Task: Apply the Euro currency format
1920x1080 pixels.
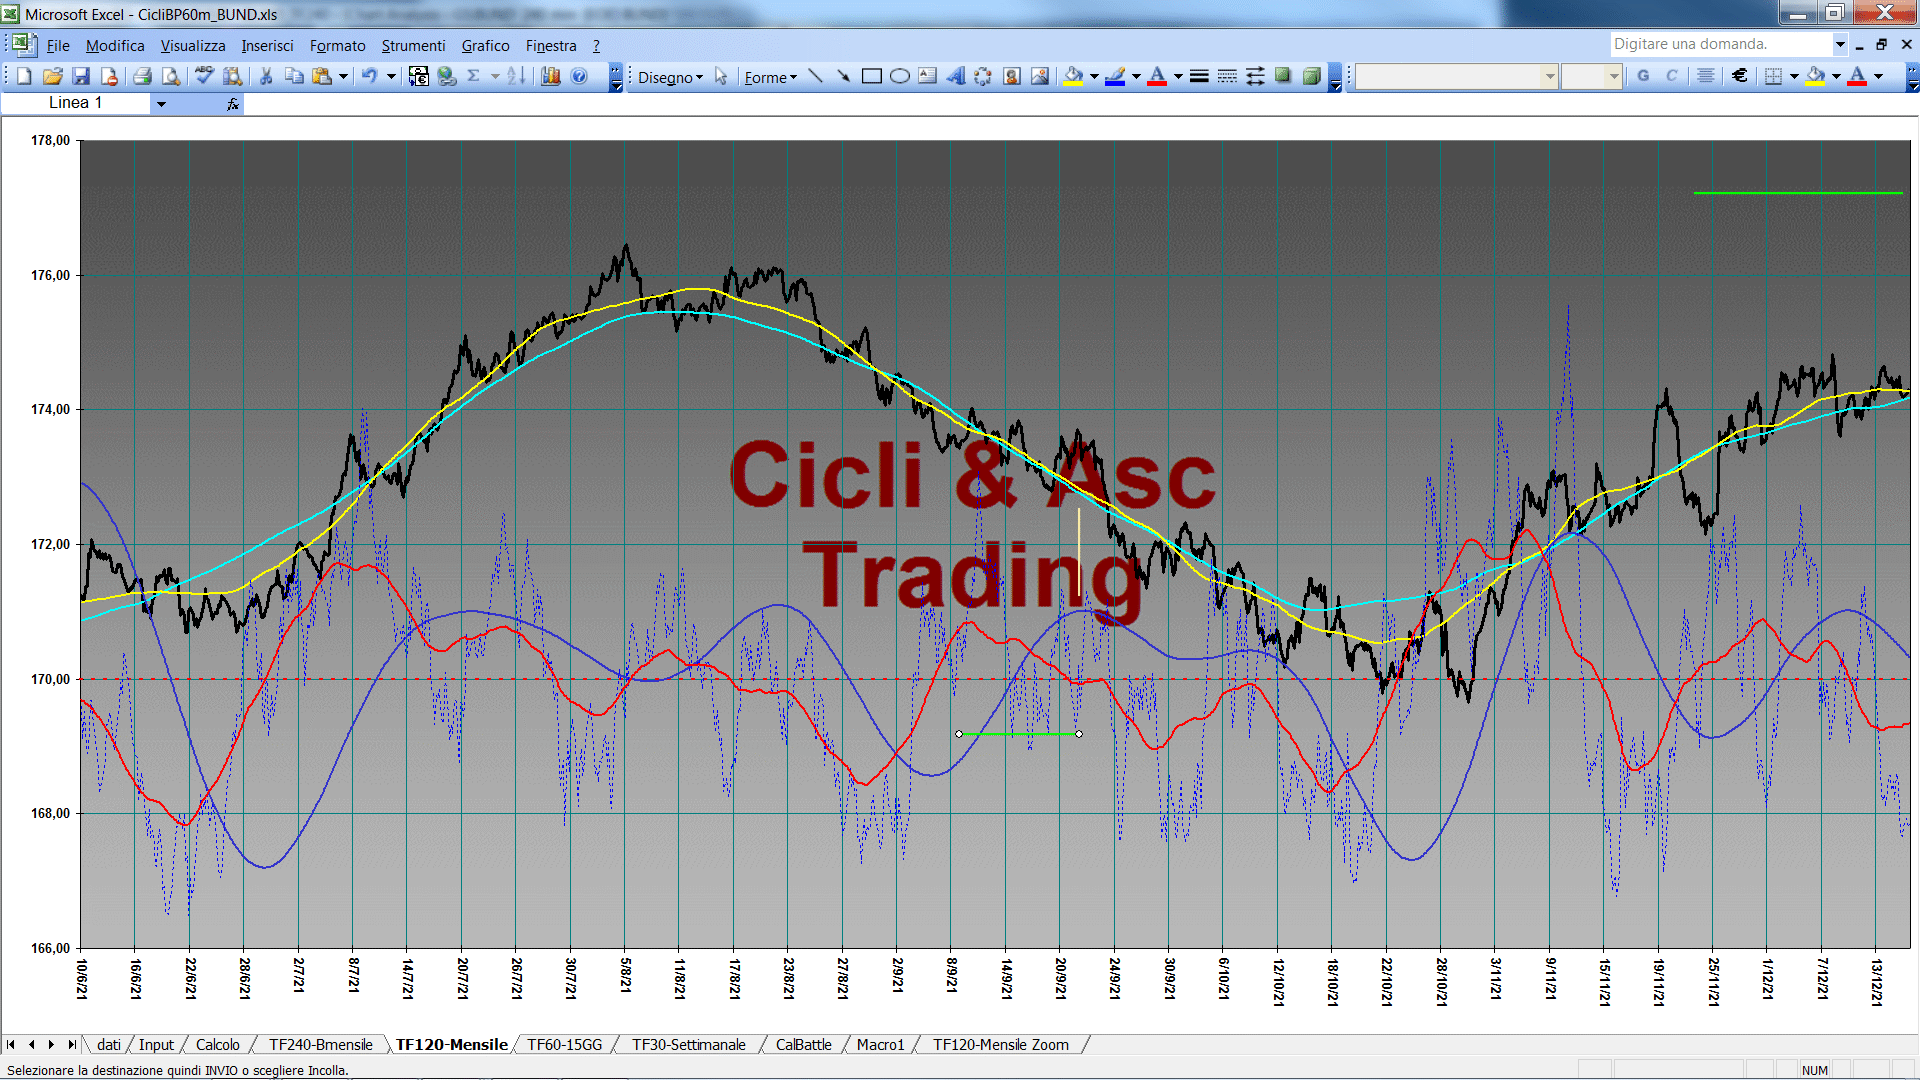Action: pos(1740,76)
